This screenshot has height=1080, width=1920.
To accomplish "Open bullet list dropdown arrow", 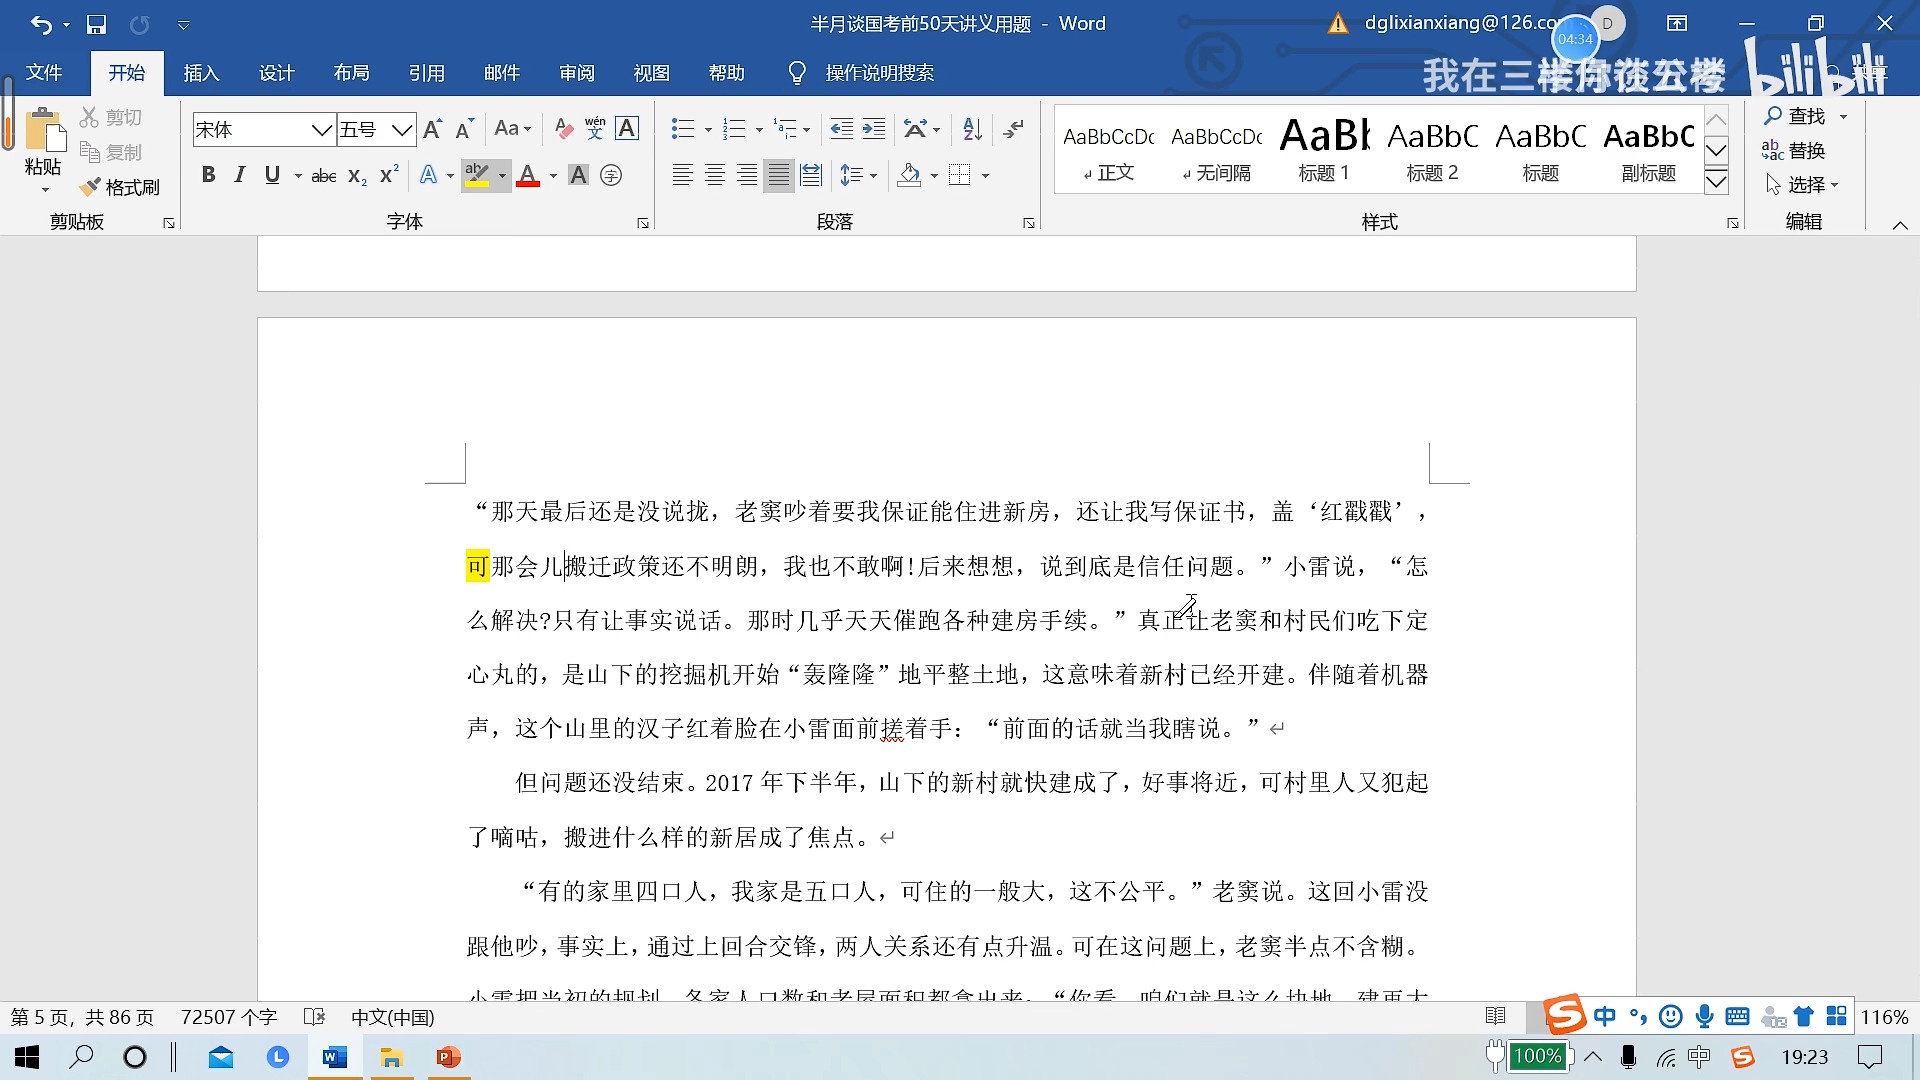I will tap(708, 129).
